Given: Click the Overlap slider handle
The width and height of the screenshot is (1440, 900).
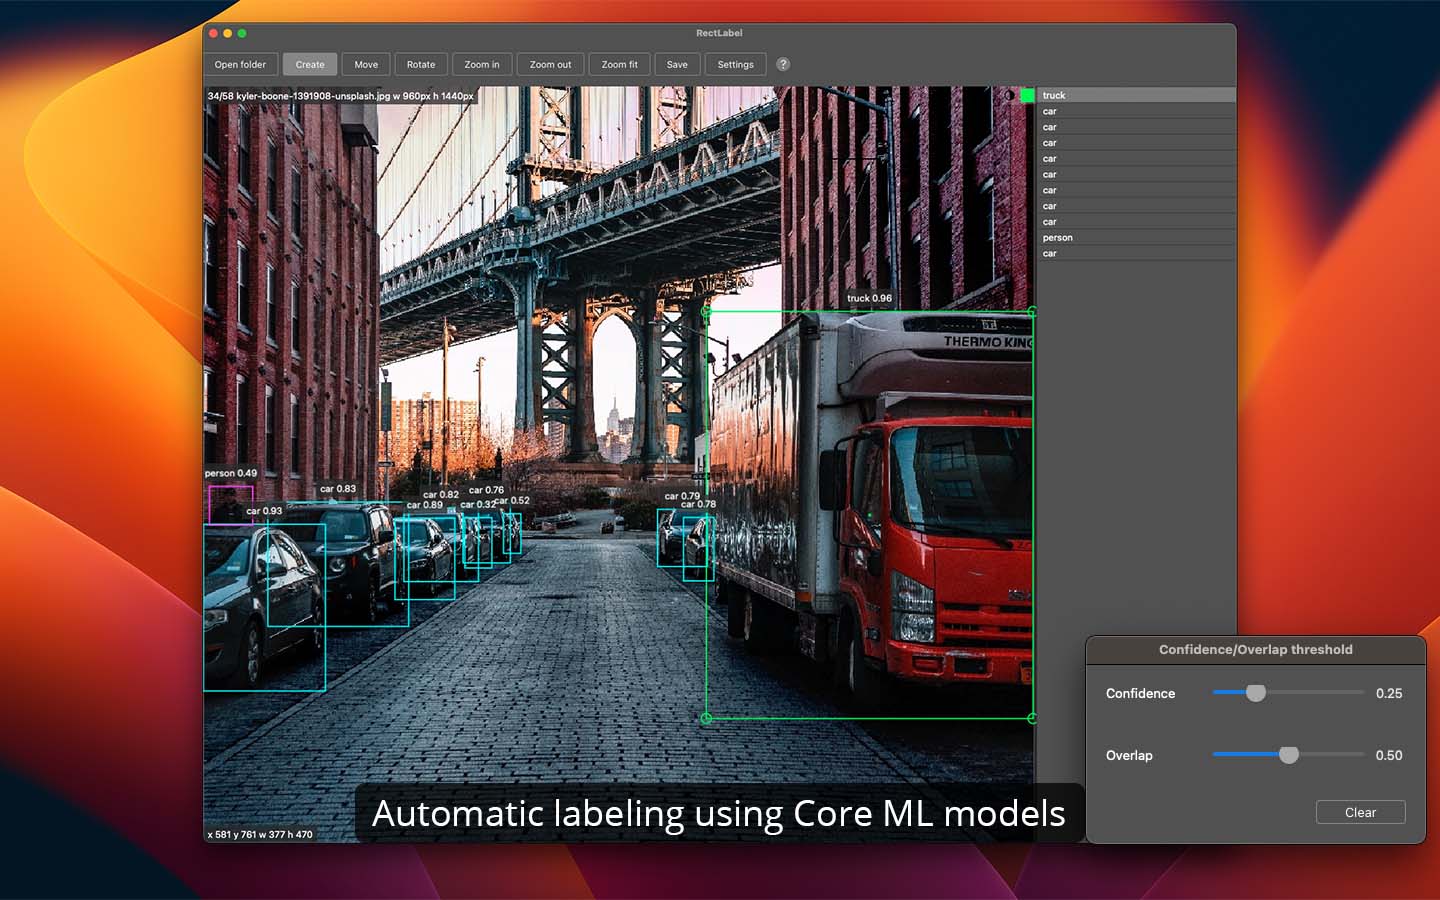Looking at the screenshot, I should [x=1289, y=755].
